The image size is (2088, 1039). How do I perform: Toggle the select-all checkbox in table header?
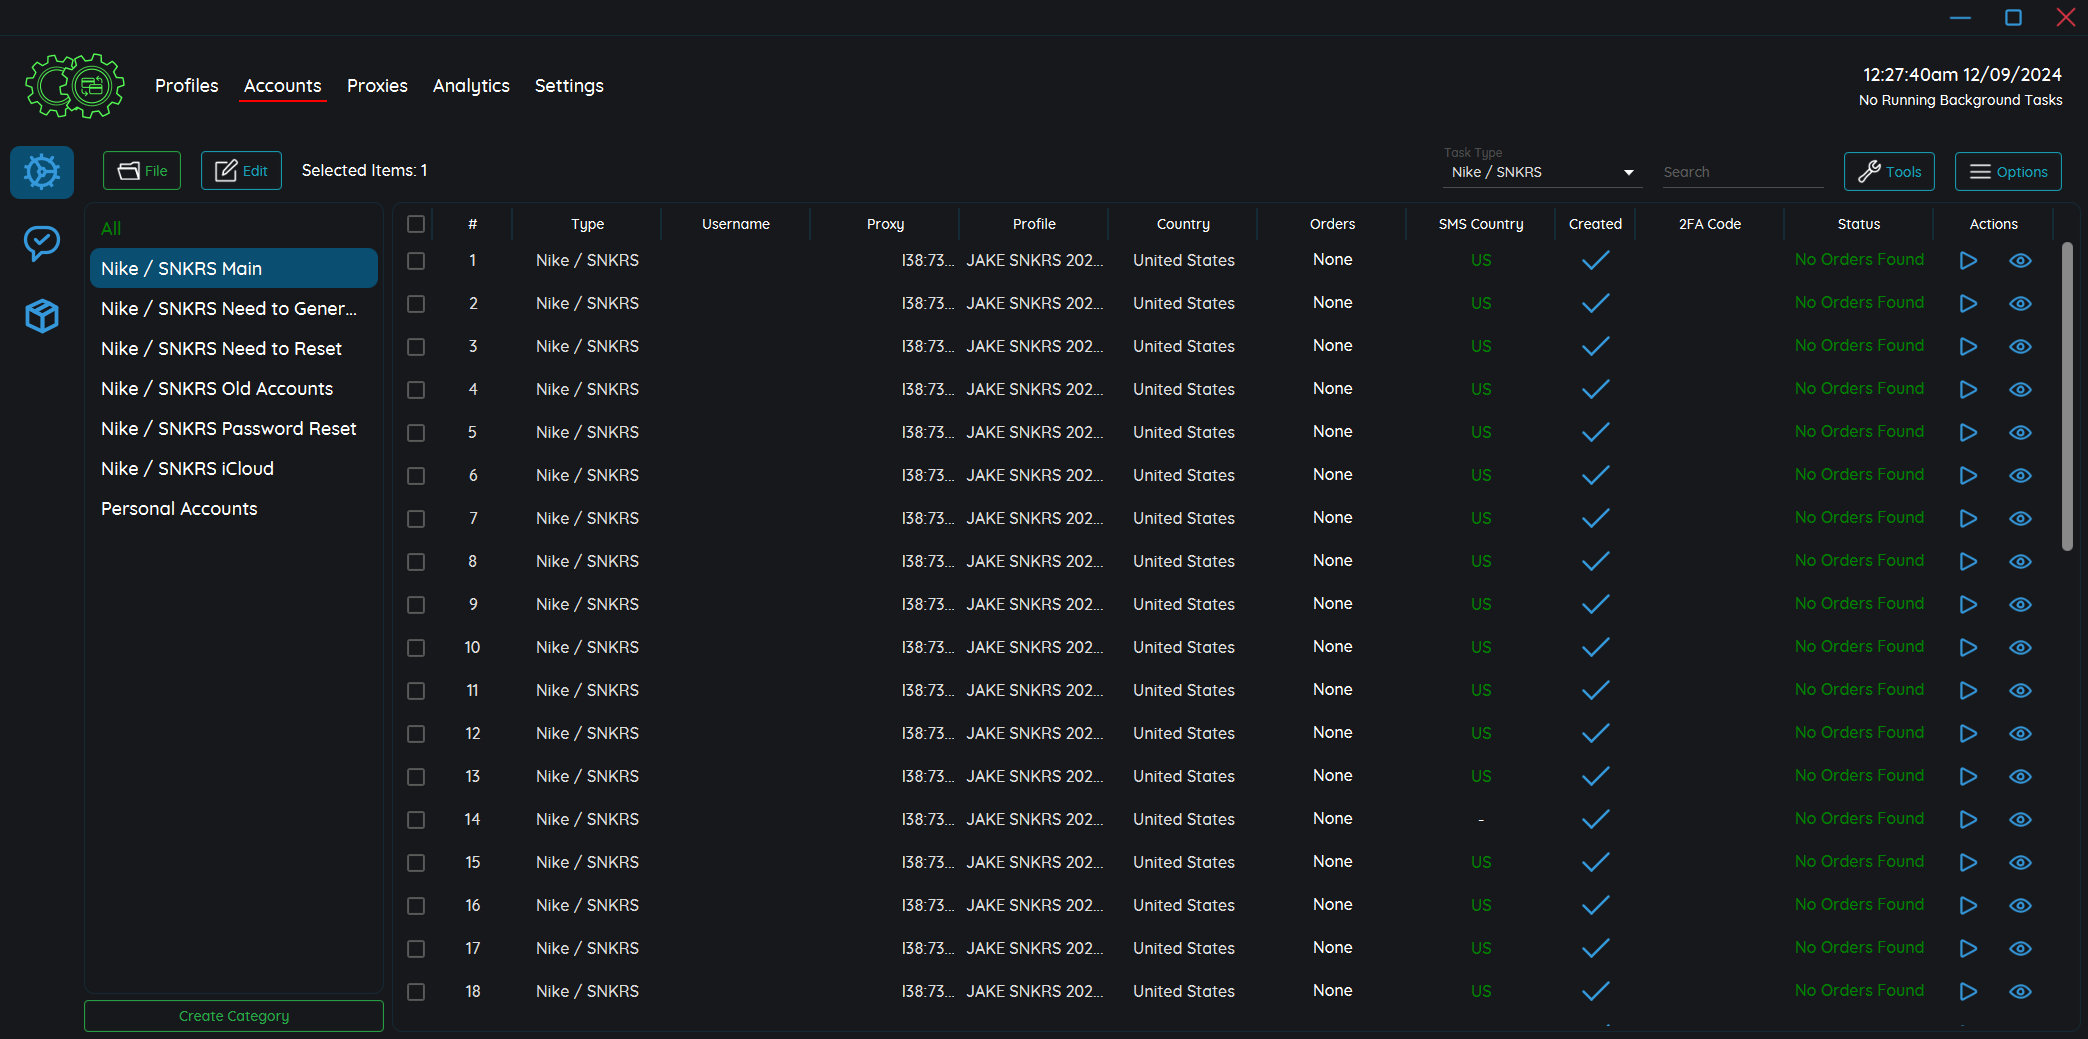click(x=416, y=224)
